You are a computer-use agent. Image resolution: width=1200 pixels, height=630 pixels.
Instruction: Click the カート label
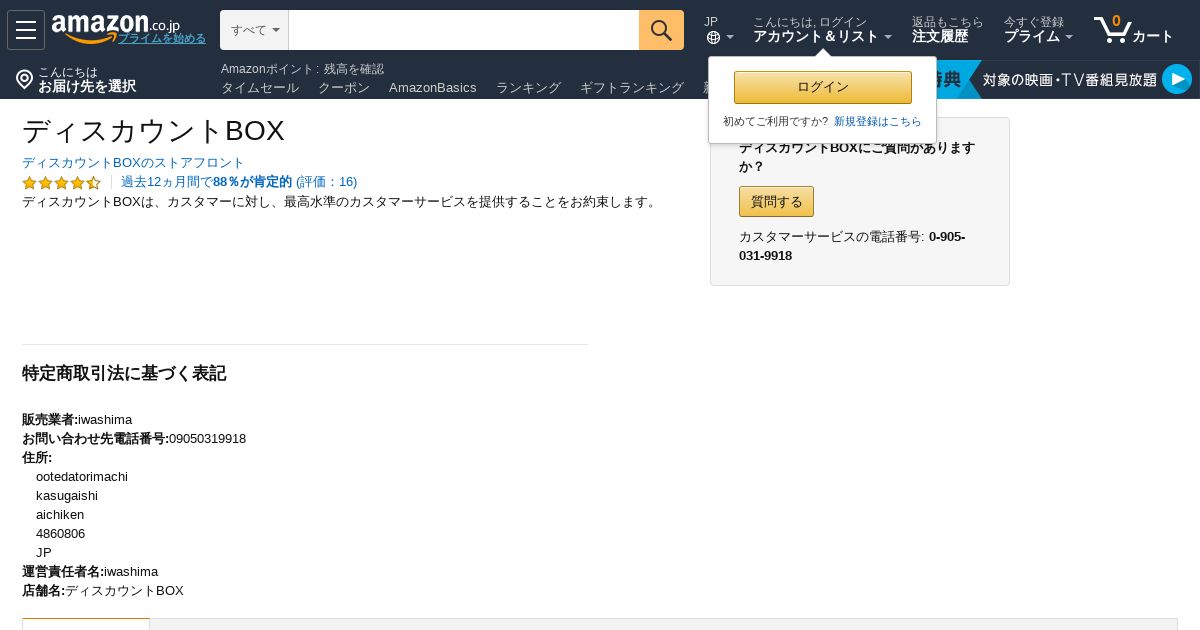pyautogui.click(x=1153, y=36)
